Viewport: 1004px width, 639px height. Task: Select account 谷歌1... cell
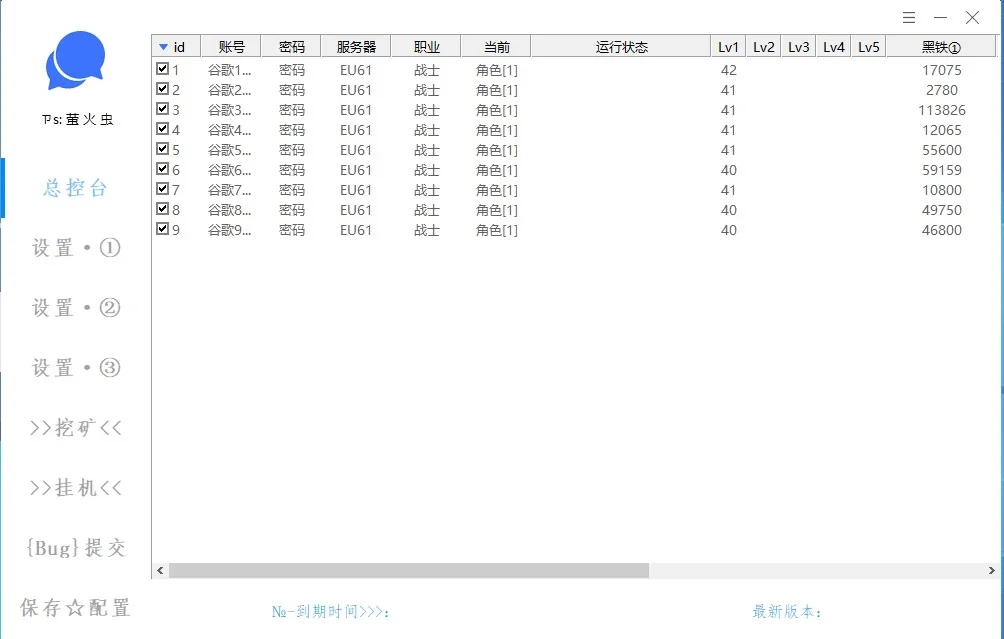tap(229, 70)
